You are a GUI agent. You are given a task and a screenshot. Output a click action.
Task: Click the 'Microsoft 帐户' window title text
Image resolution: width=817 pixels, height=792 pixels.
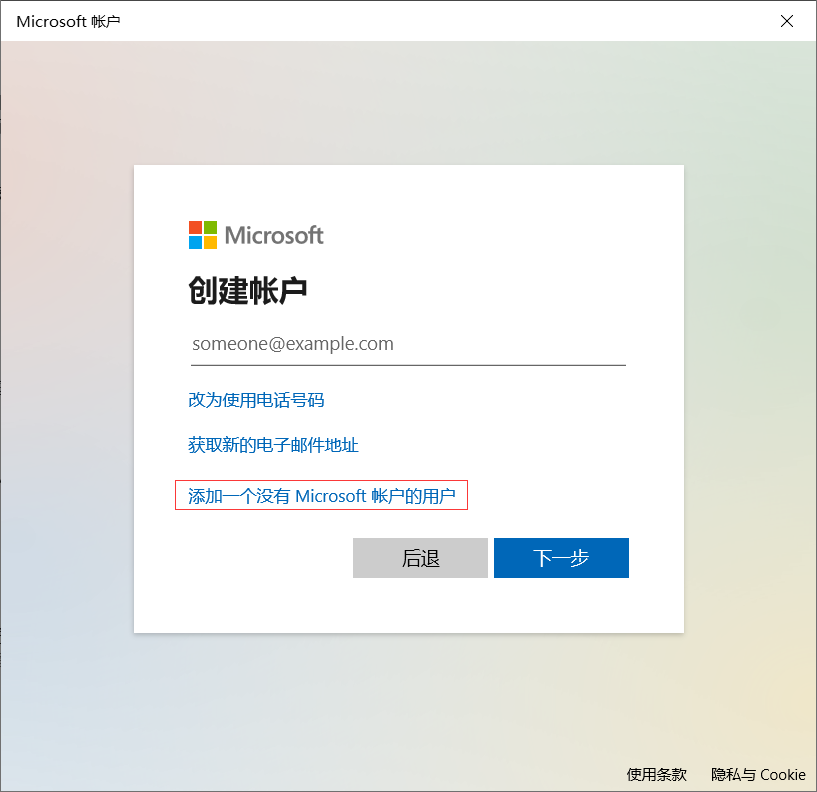click(x=68, y=21)
